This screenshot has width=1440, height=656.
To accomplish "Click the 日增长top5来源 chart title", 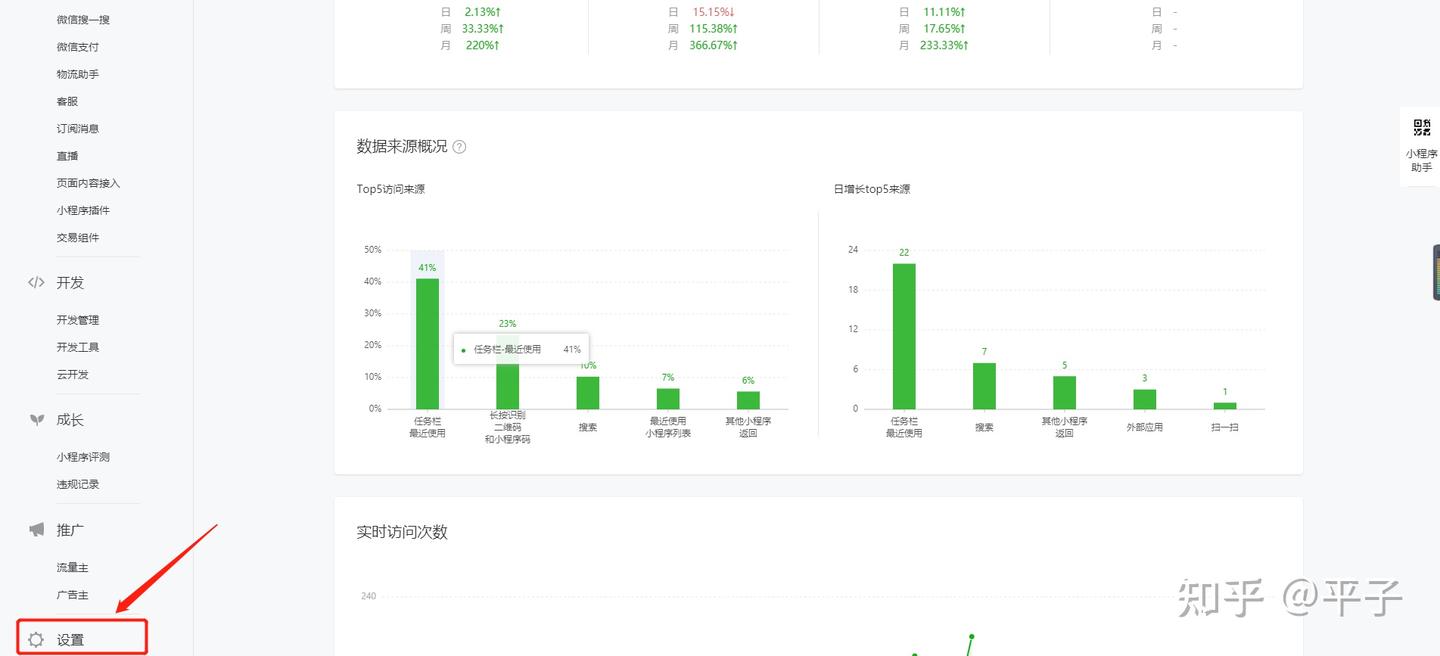I will pyautogui.click(x=872, y=189).
